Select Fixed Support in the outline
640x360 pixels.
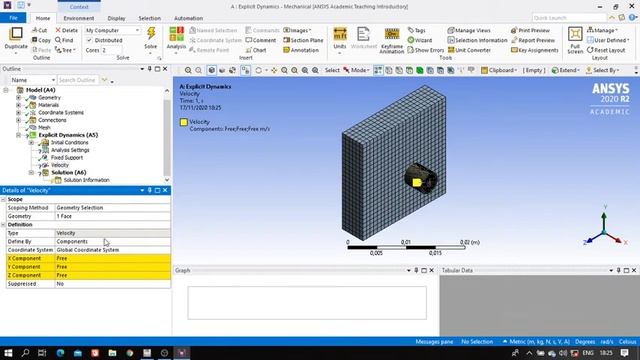tap(67, 158)
